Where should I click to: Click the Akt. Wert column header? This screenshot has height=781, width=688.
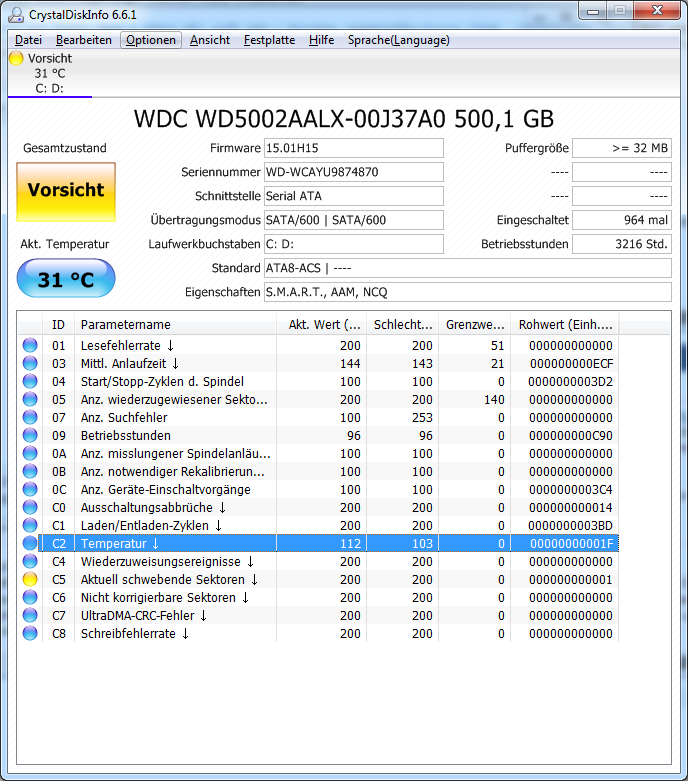point(321,325)
